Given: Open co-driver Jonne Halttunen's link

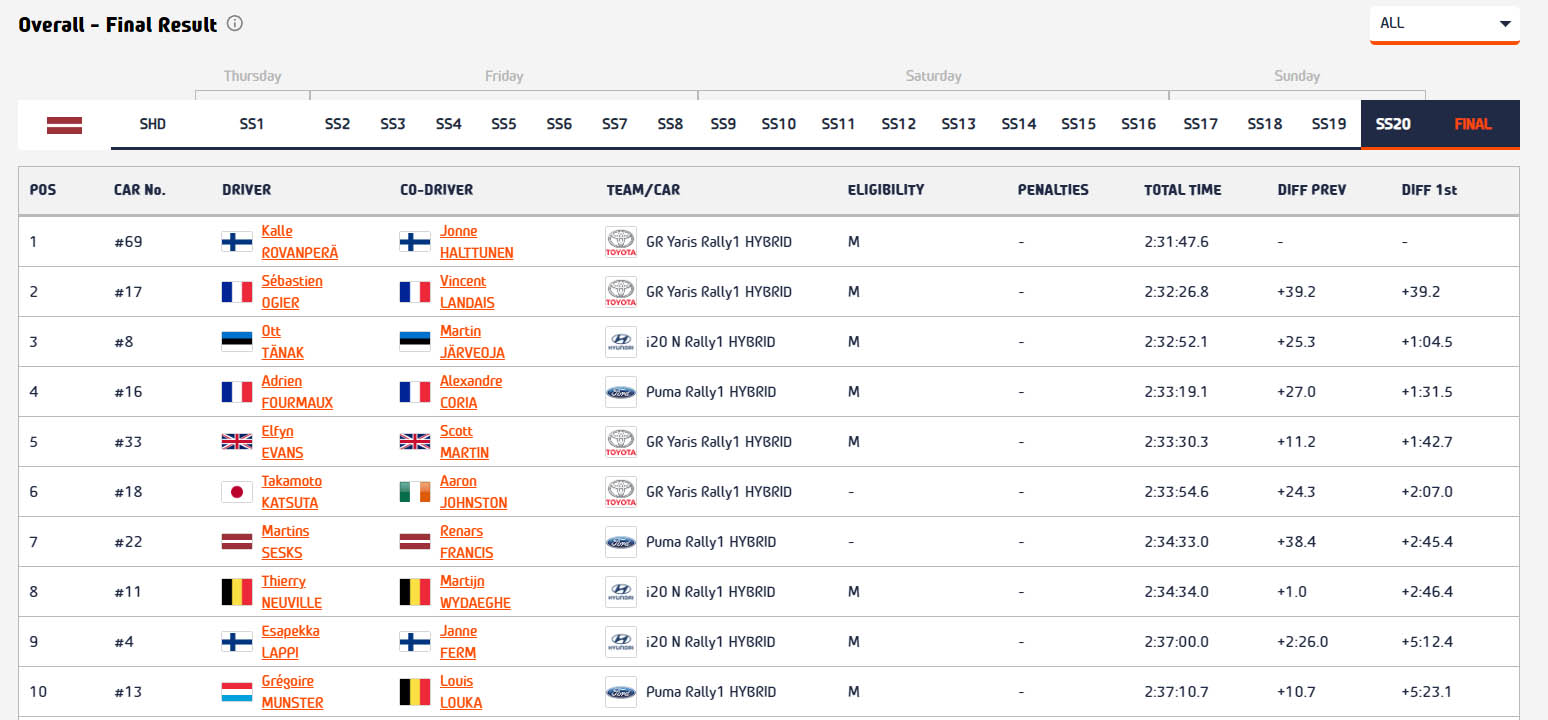Looking at the screenshot, I should point(476,242).
